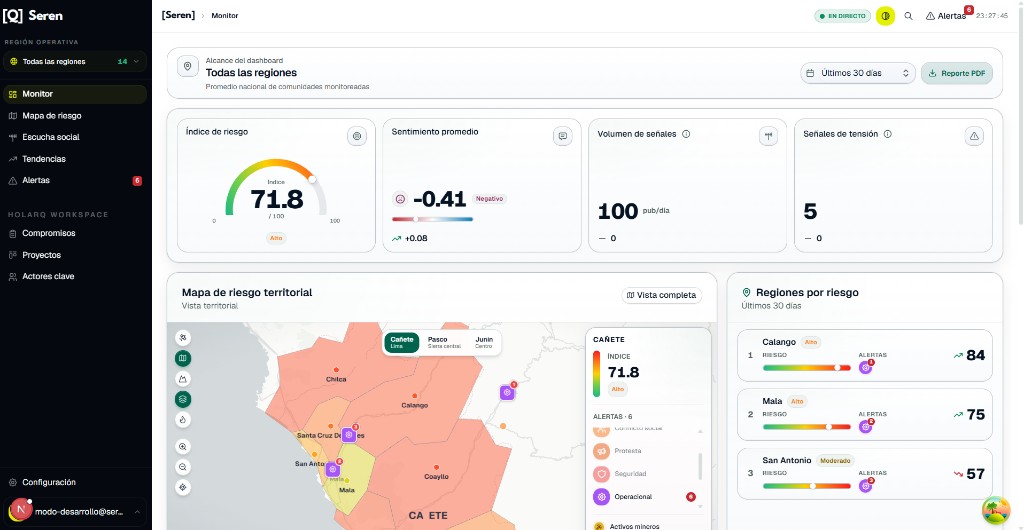The height and width of the screenshot is (530, 1024).
Task: Select the Operacional alert category
Action: [x=644, y=497]
